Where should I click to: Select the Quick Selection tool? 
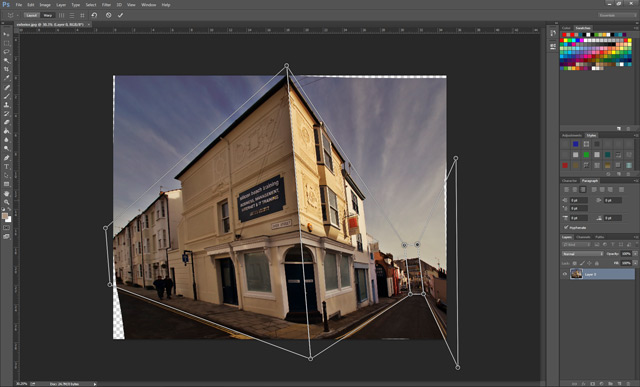click(7, 60)
